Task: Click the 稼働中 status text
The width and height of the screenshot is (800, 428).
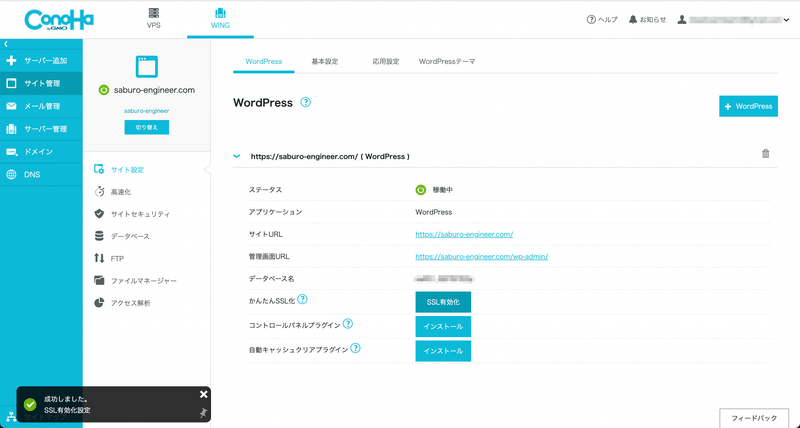Action: (442, 190)
